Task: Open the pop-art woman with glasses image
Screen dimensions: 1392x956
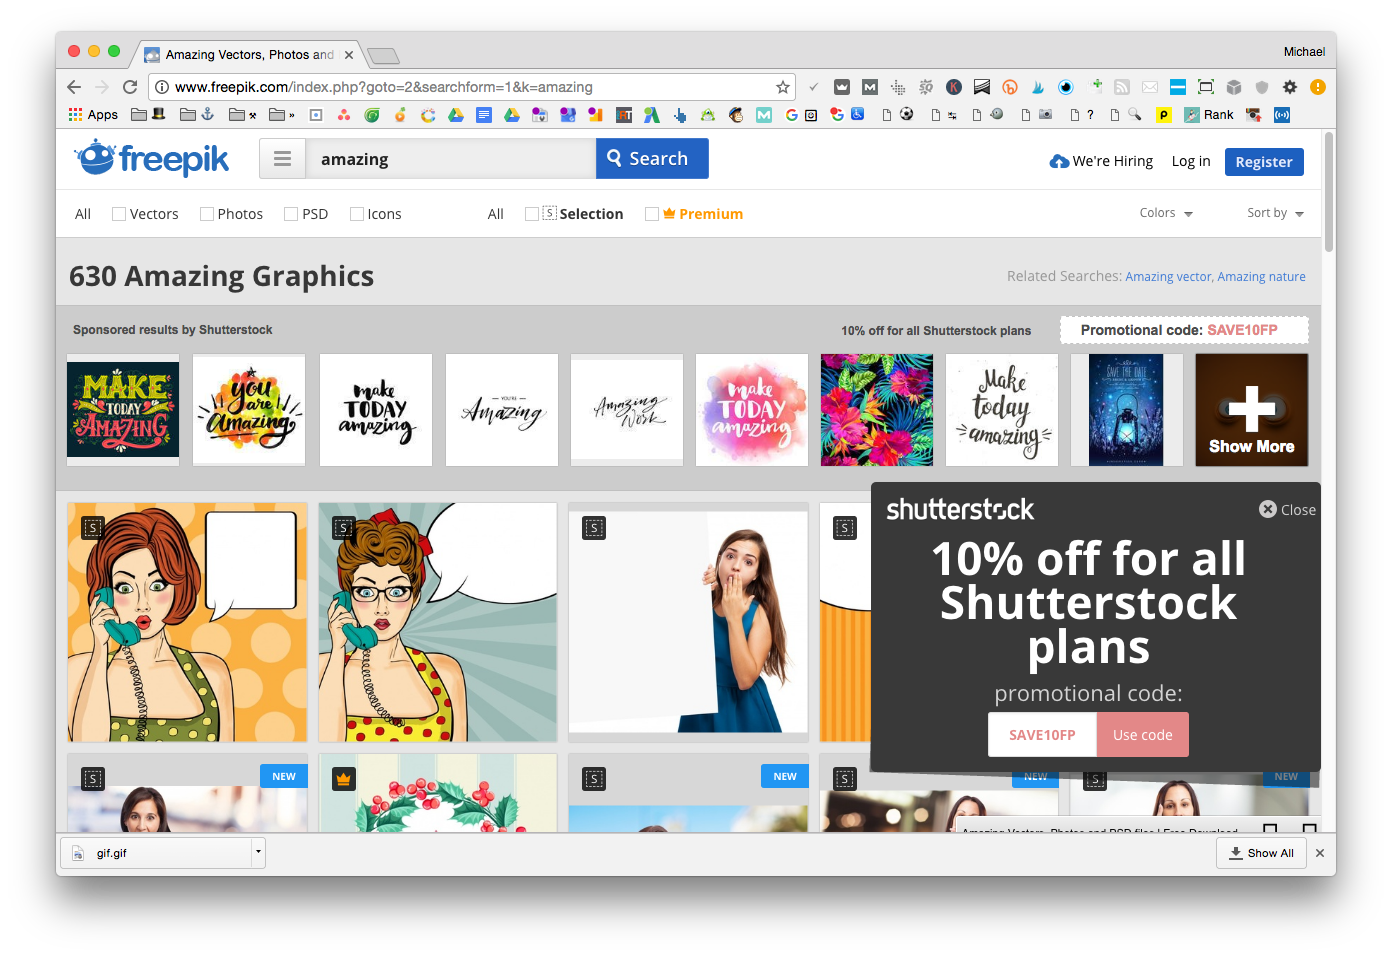Action: (x=437, y=622)
